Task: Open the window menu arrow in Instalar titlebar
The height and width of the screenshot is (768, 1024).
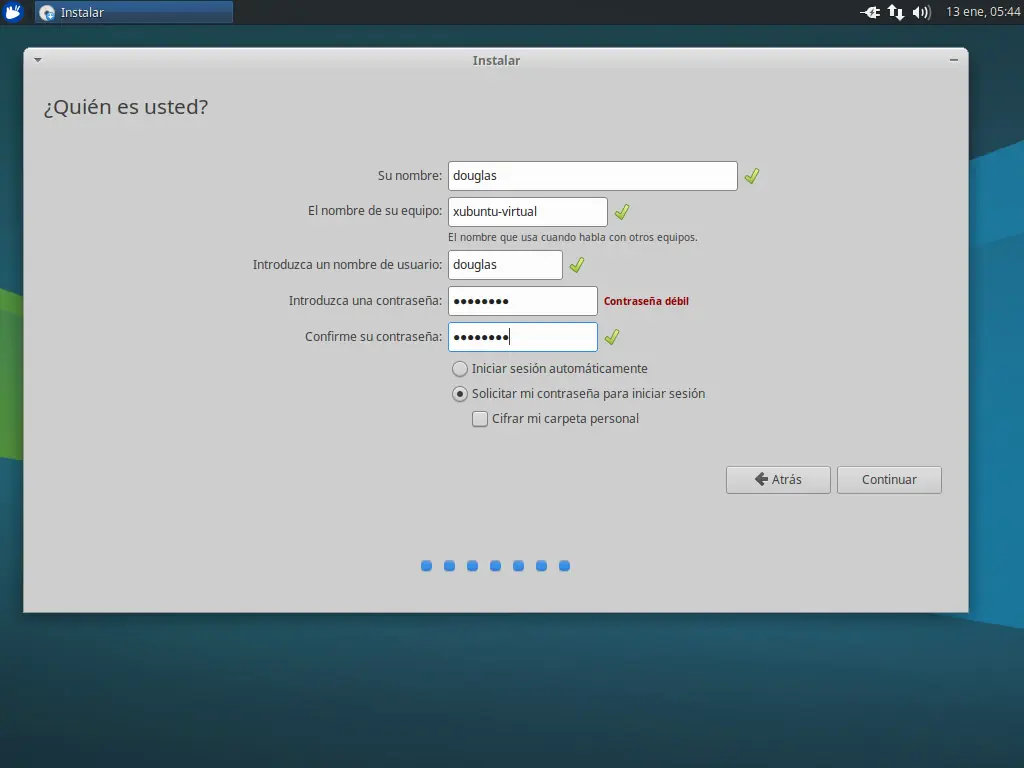Action: pos(38,60)
